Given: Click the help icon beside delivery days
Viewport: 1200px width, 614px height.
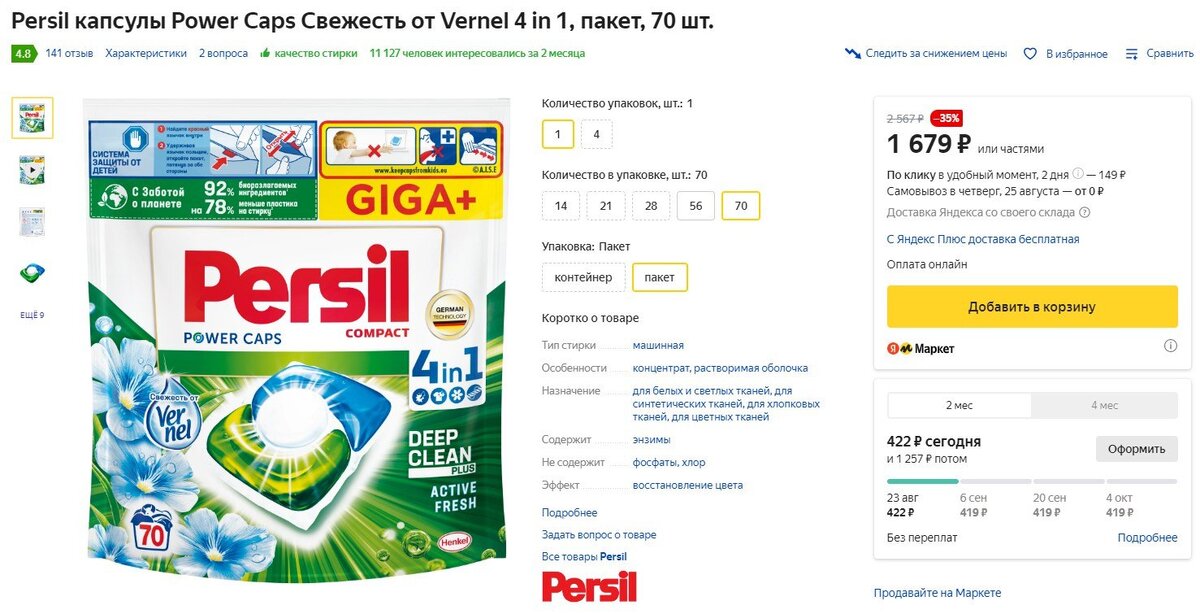Looking at the screenshot, I should (x=1078, y=174).
